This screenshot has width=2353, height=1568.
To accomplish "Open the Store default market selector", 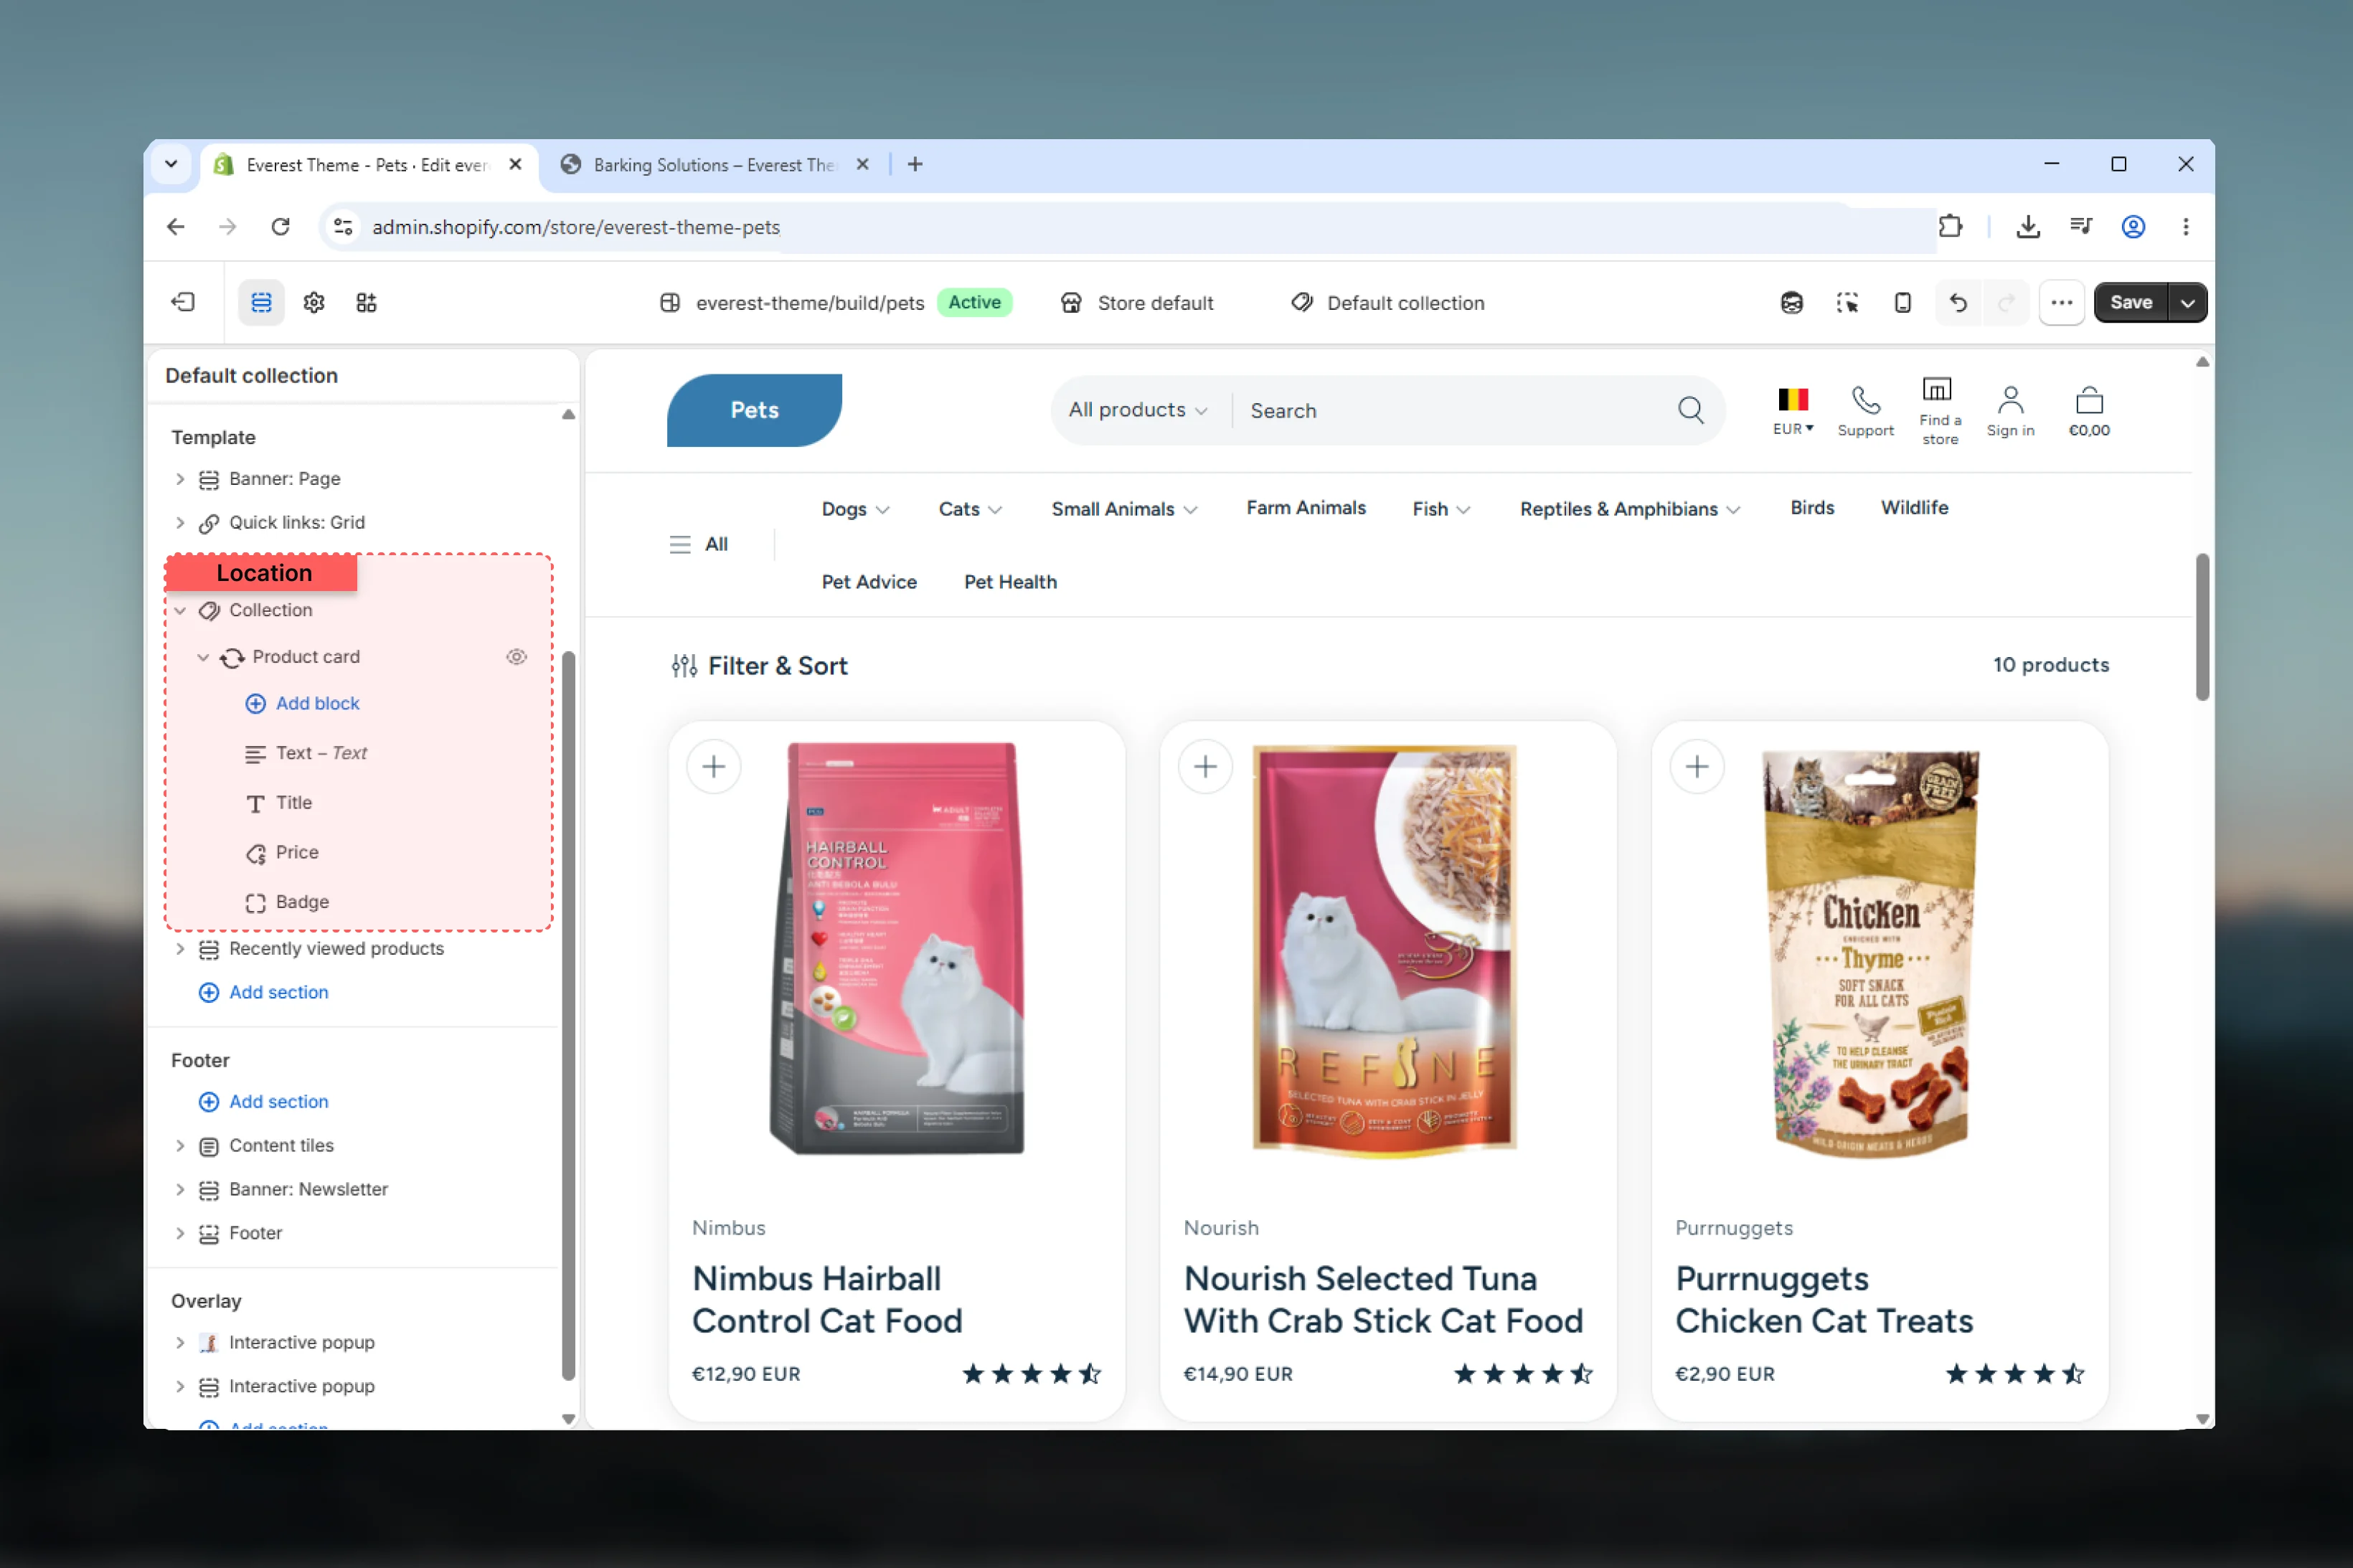I will tap(1136, 303).
